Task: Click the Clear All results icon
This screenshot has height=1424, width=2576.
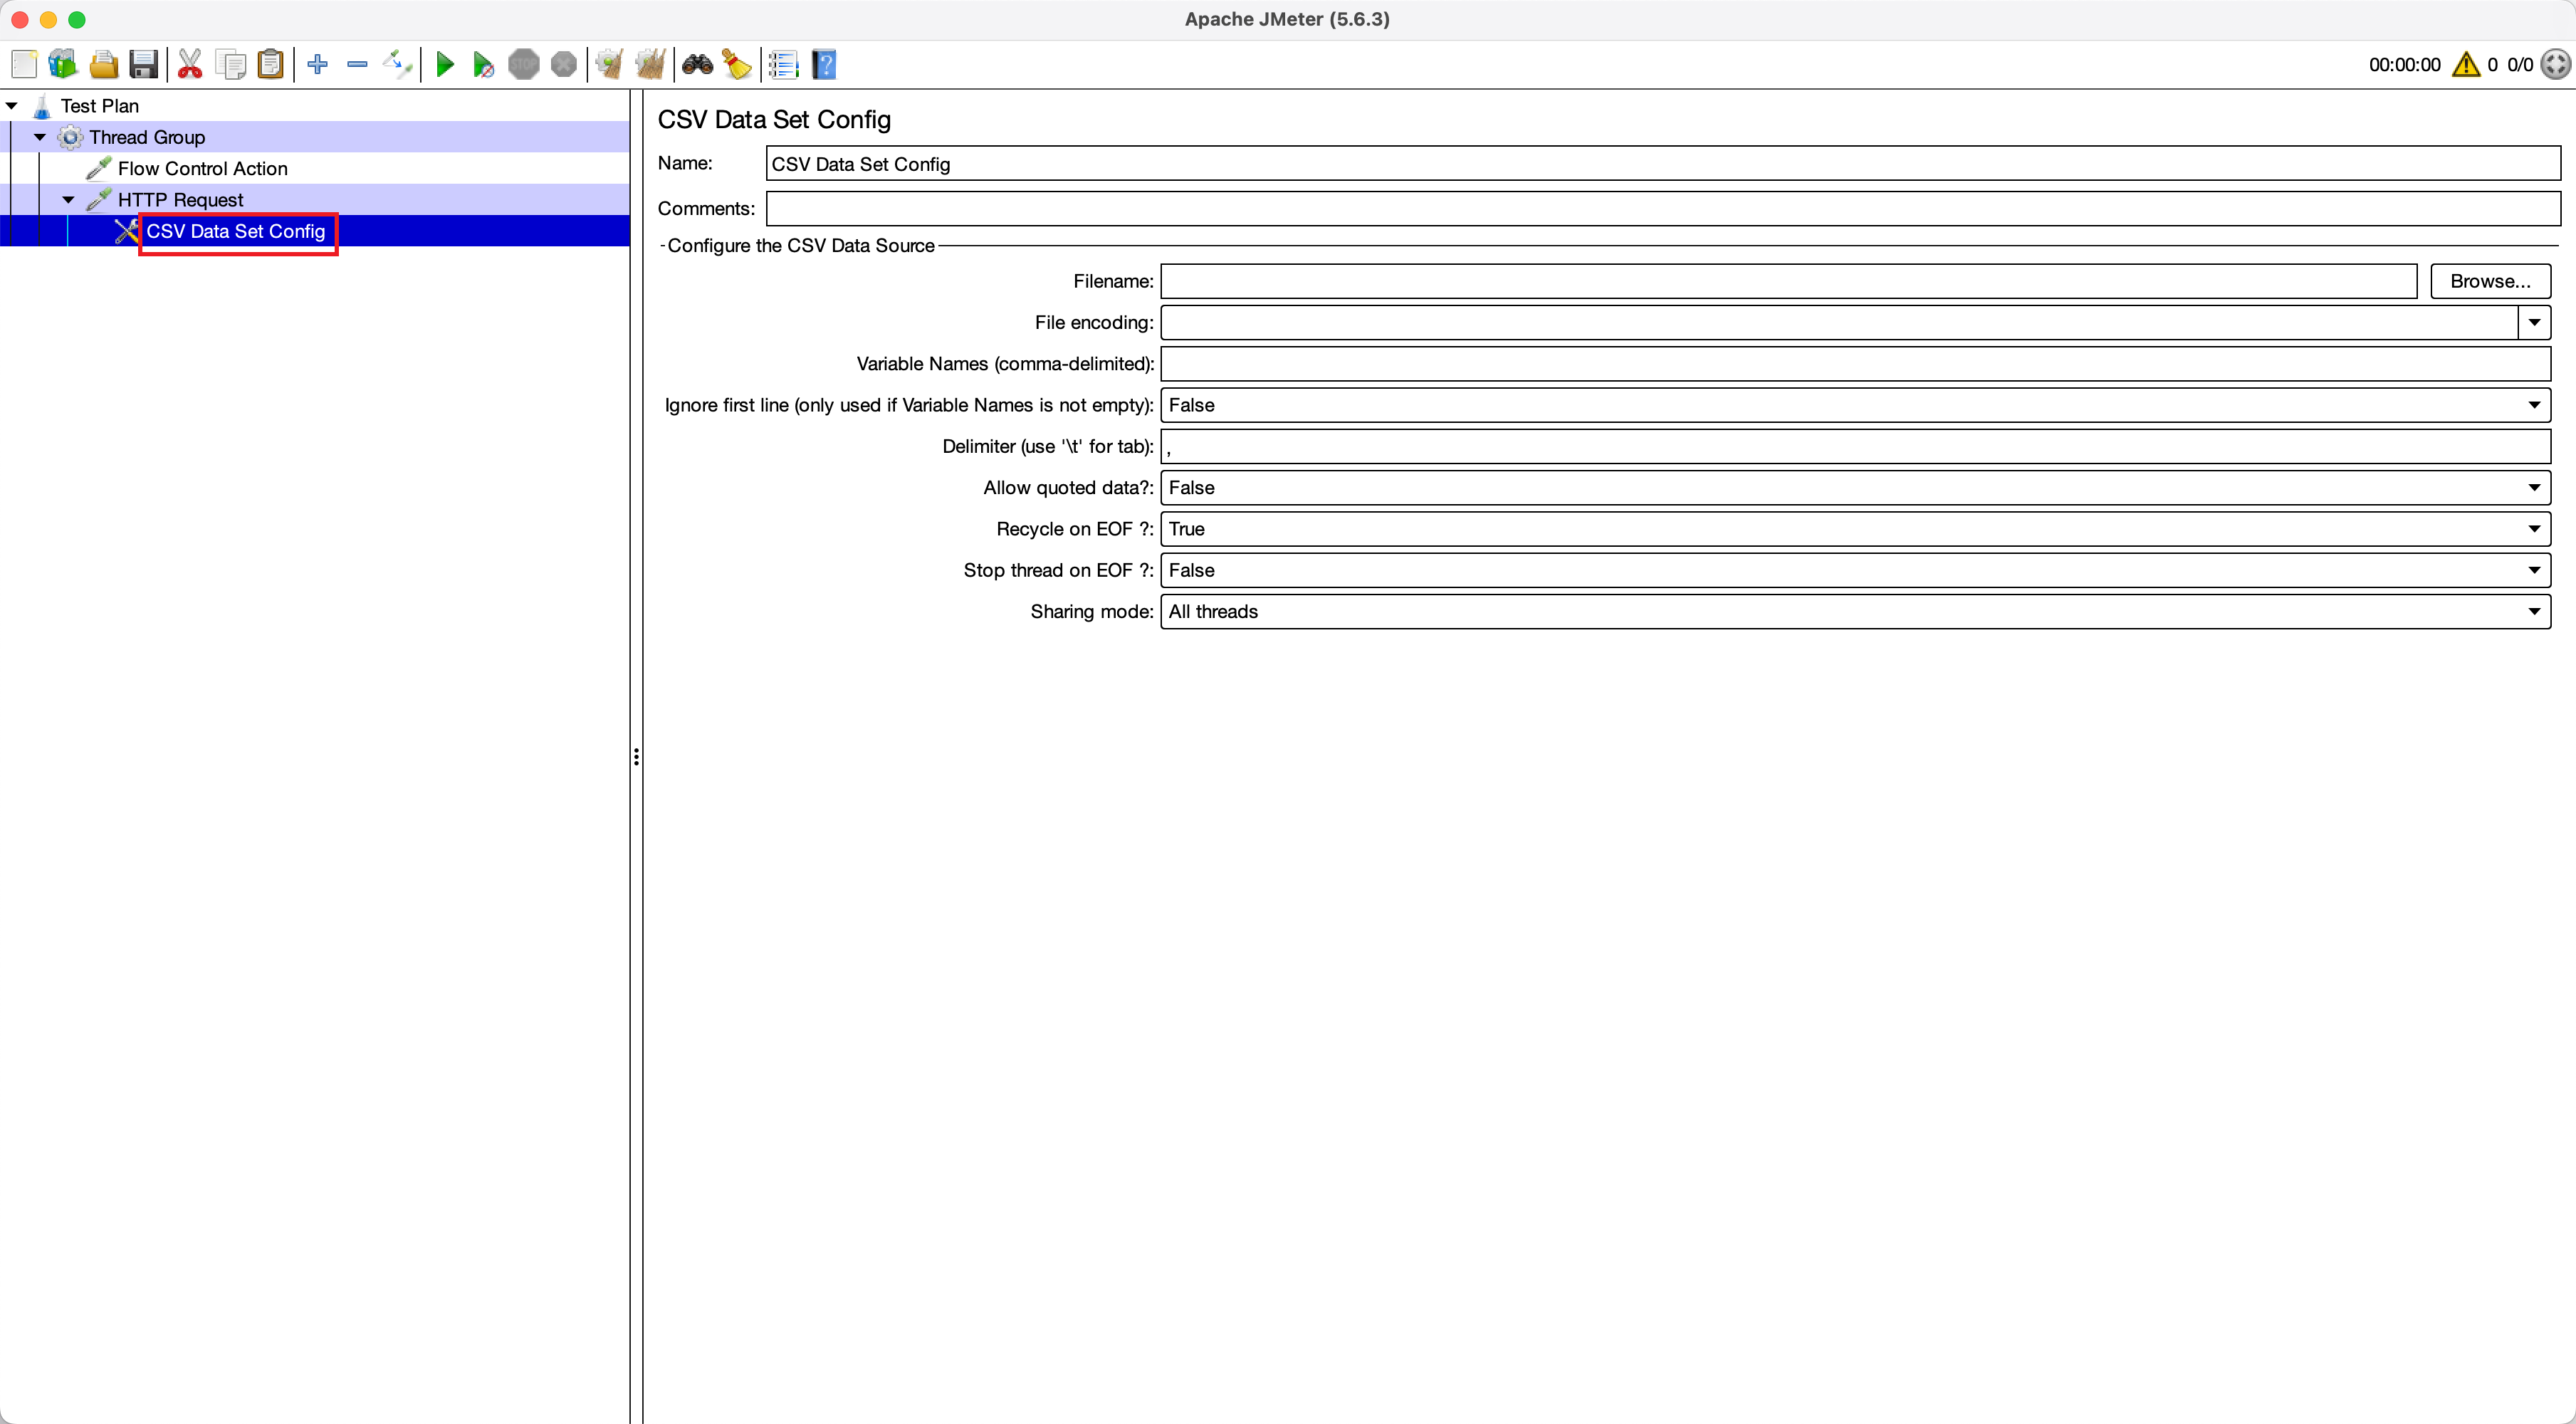Action: coord(650,65)
